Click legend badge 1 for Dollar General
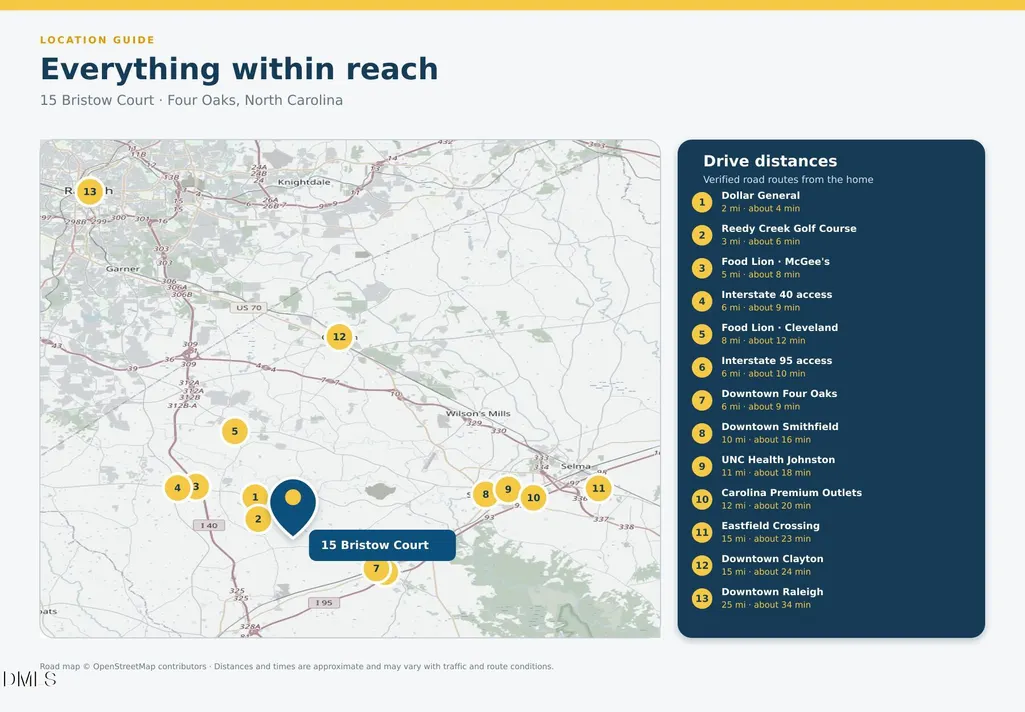This screenshot has width=1025, height=712. 702,202
